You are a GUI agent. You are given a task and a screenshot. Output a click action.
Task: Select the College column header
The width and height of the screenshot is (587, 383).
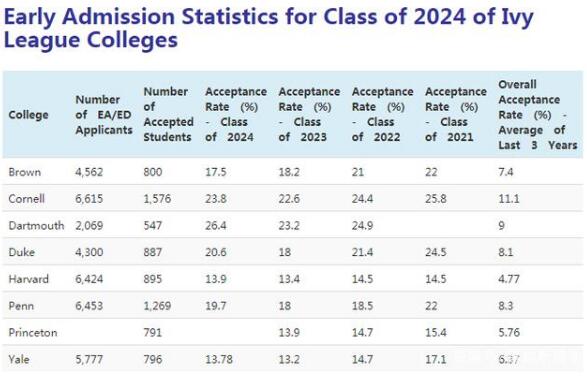point(28,115)
